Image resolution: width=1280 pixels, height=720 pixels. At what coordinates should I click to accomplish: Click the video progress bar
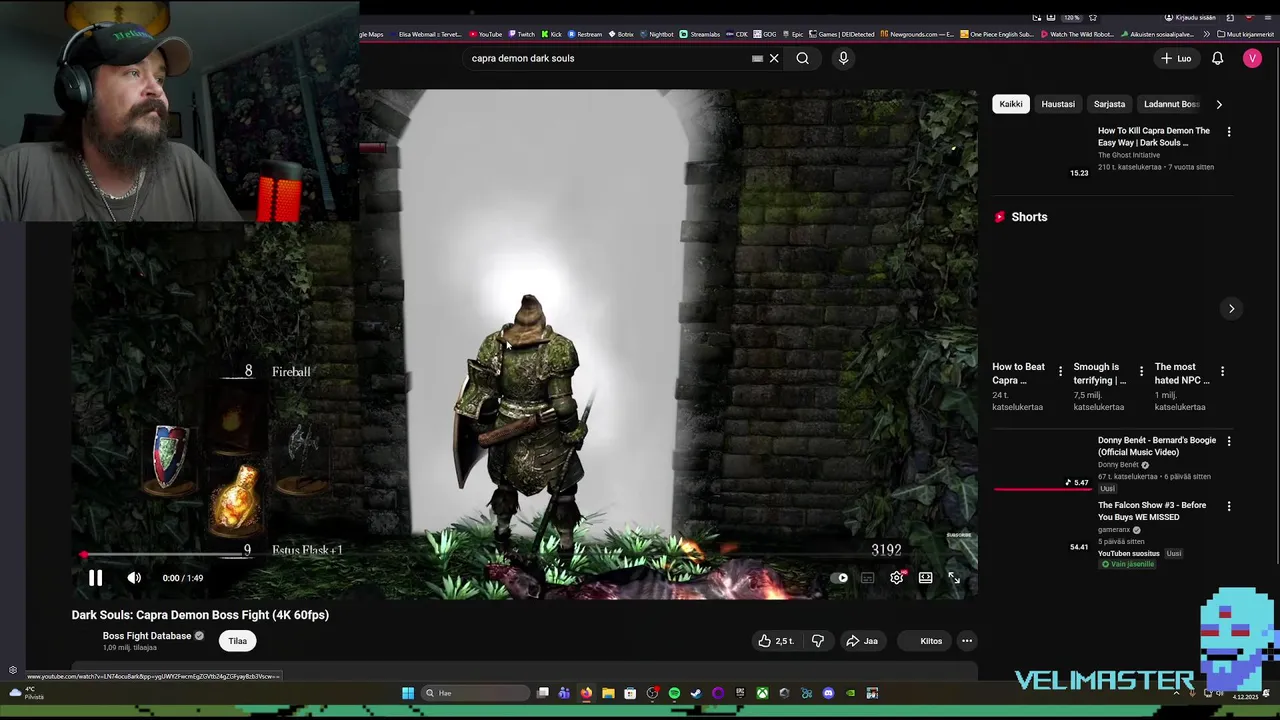(523, 555)
